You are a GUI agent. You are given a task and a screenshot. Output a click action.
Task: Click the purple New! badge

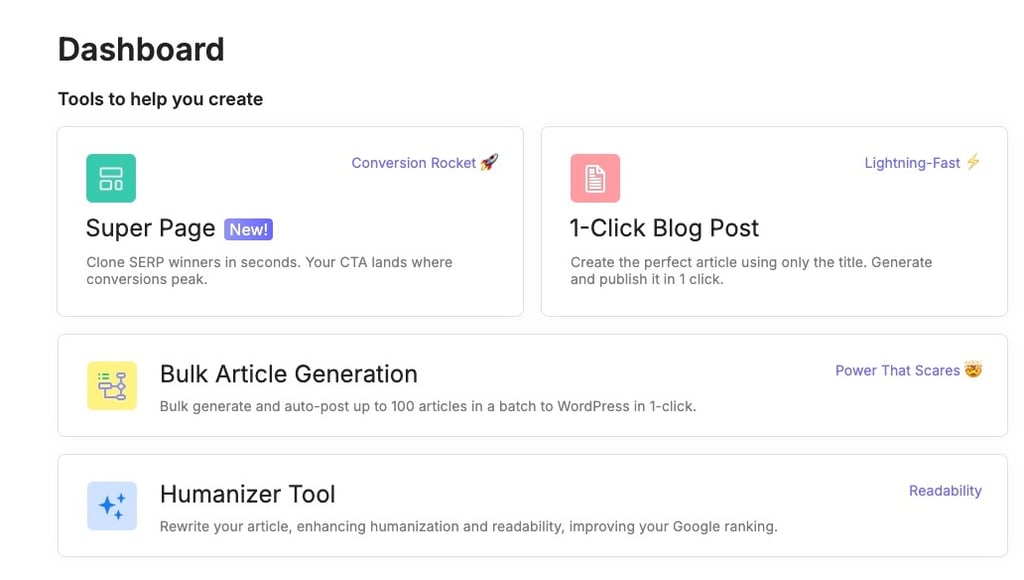pyautogui.click(x=248, y=229)
